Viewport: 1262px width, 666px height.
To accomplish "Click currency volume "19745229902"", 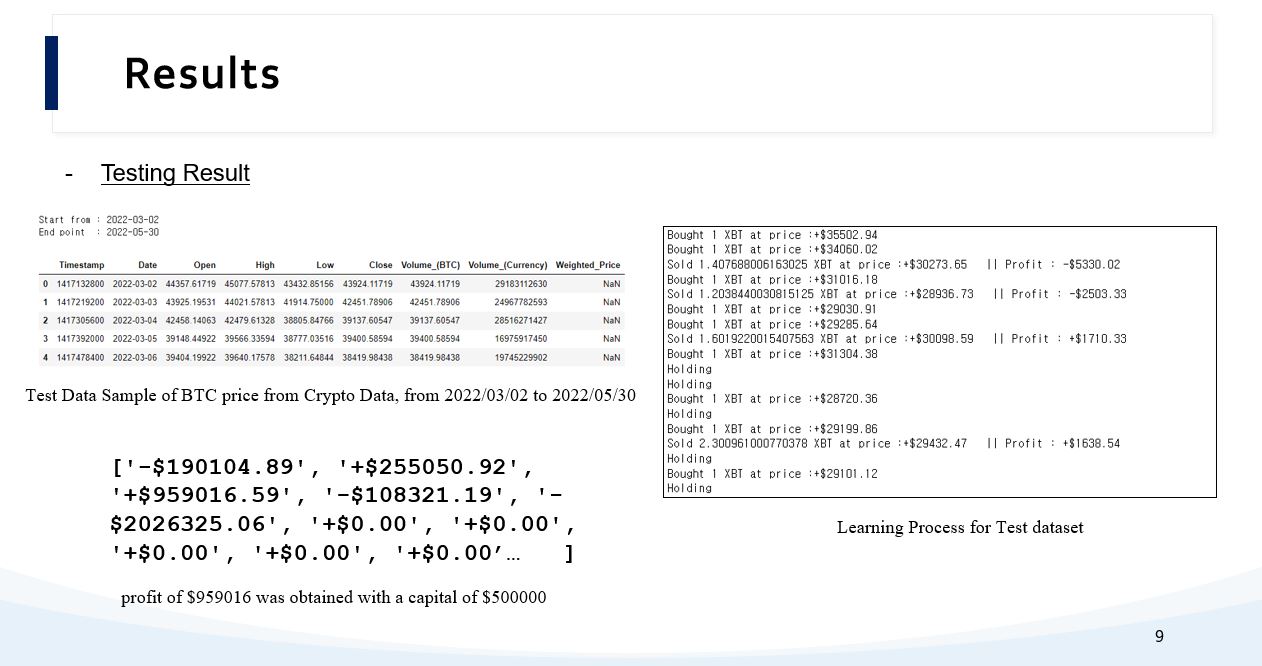I will (521, 357).
